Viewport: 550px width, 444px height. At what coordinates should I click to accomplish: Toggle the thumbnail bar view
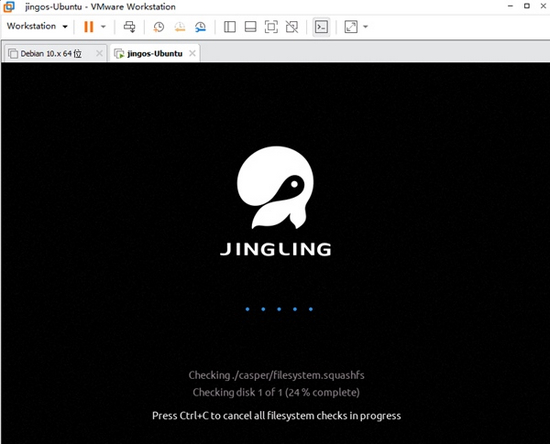point(250,27)
